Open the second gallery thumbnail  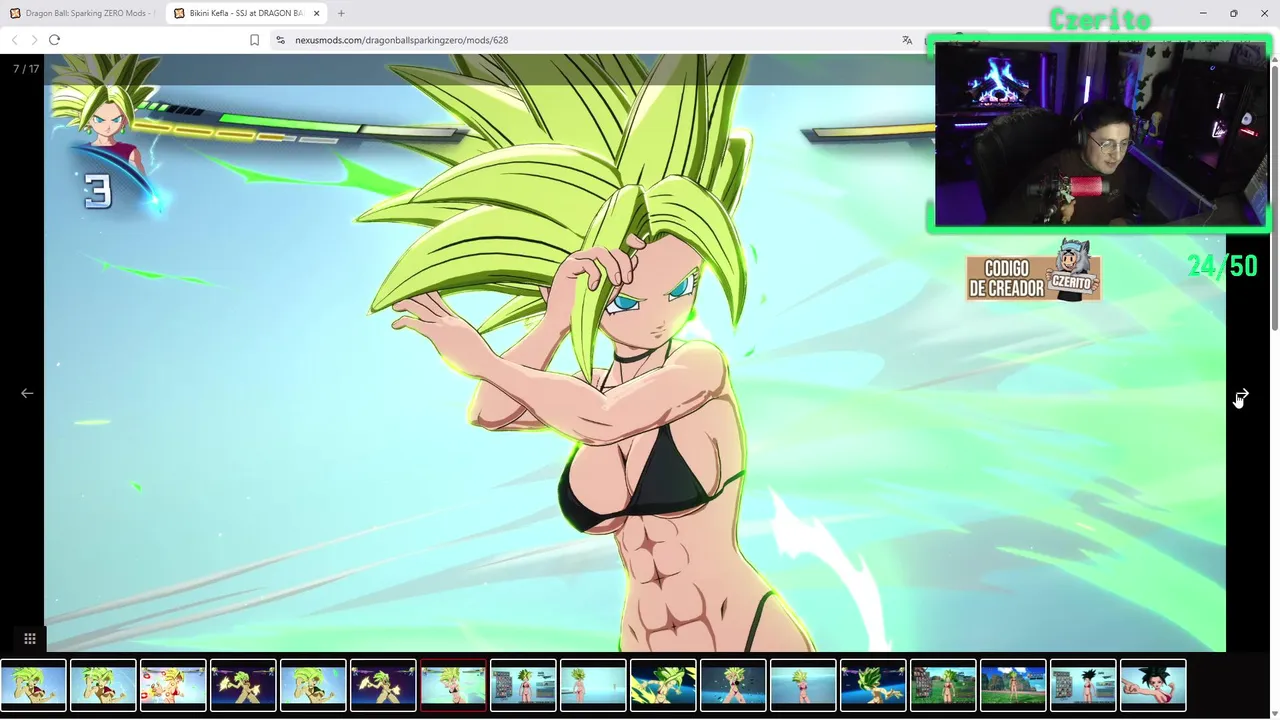(103, 685)
